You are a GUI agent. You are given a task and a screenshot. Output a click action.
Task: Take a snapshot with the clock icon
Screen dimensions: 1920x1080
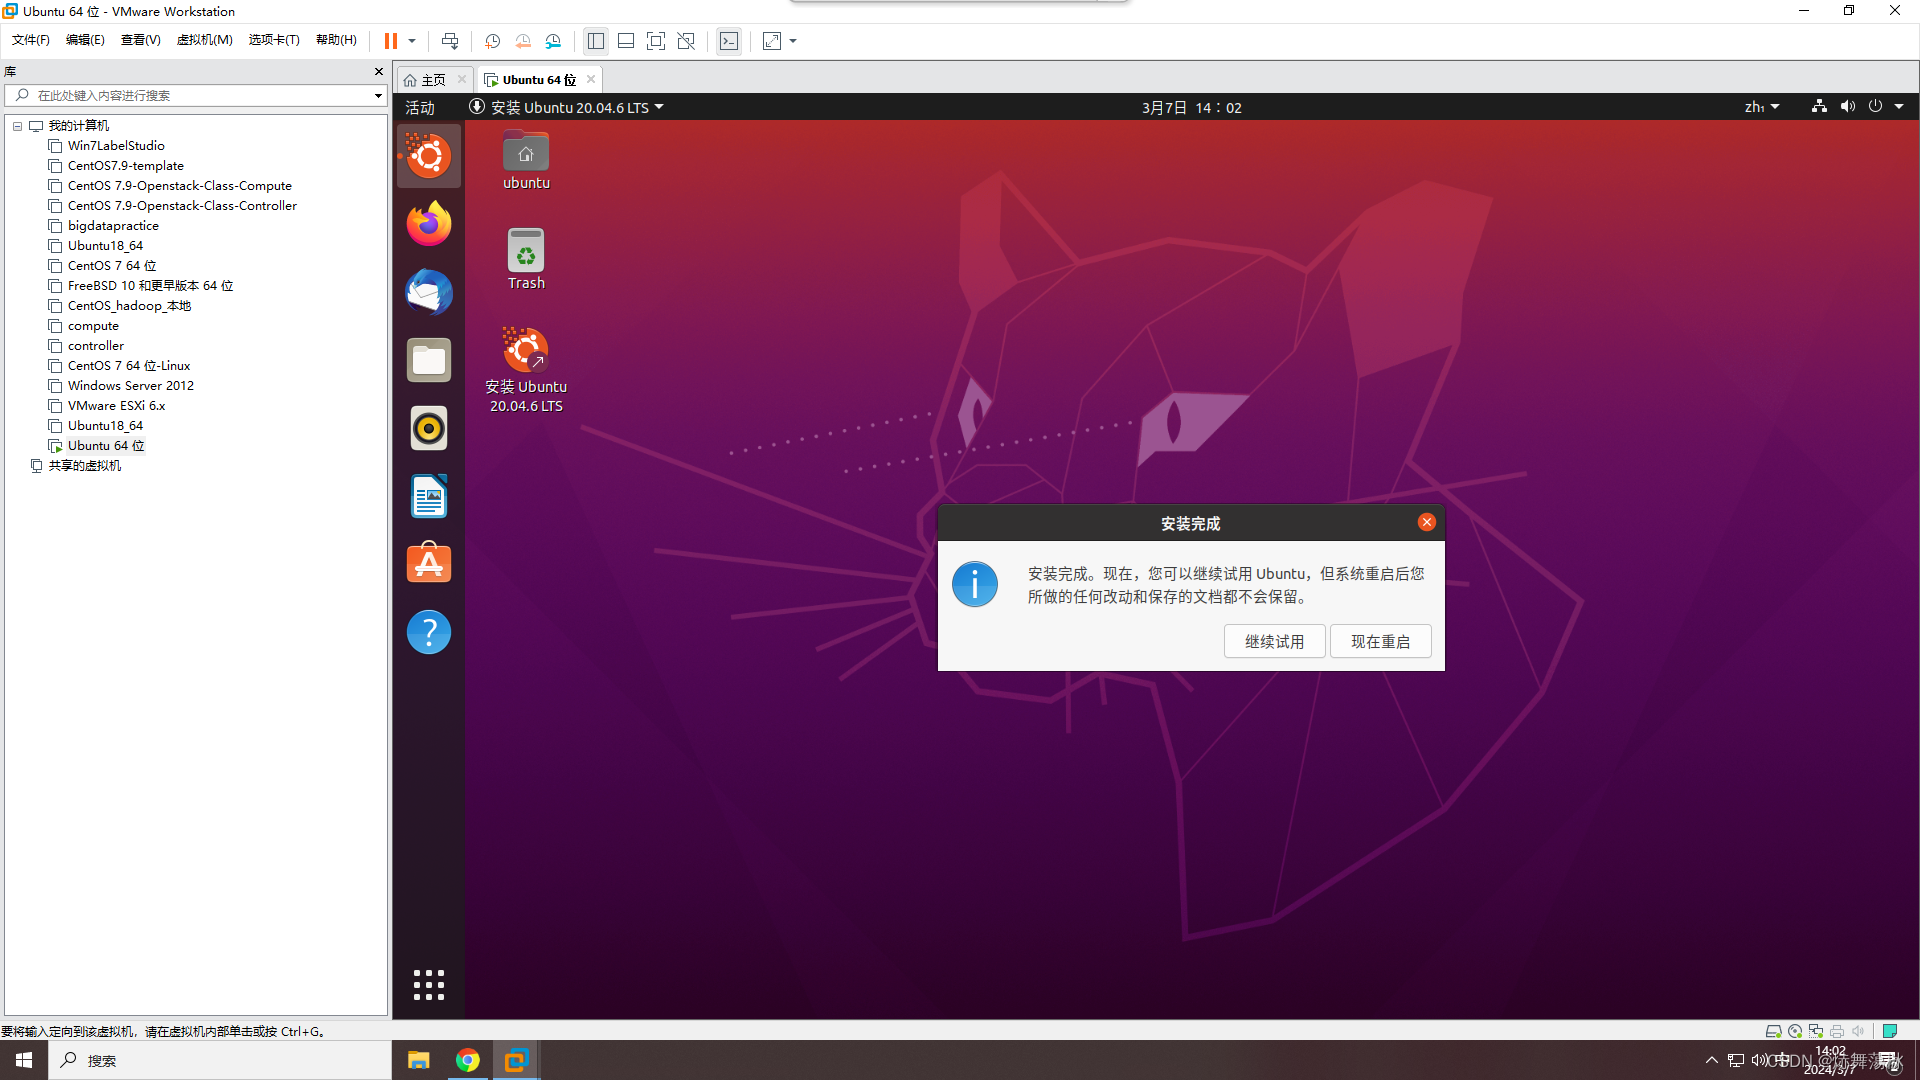click(x=492, y=41)
